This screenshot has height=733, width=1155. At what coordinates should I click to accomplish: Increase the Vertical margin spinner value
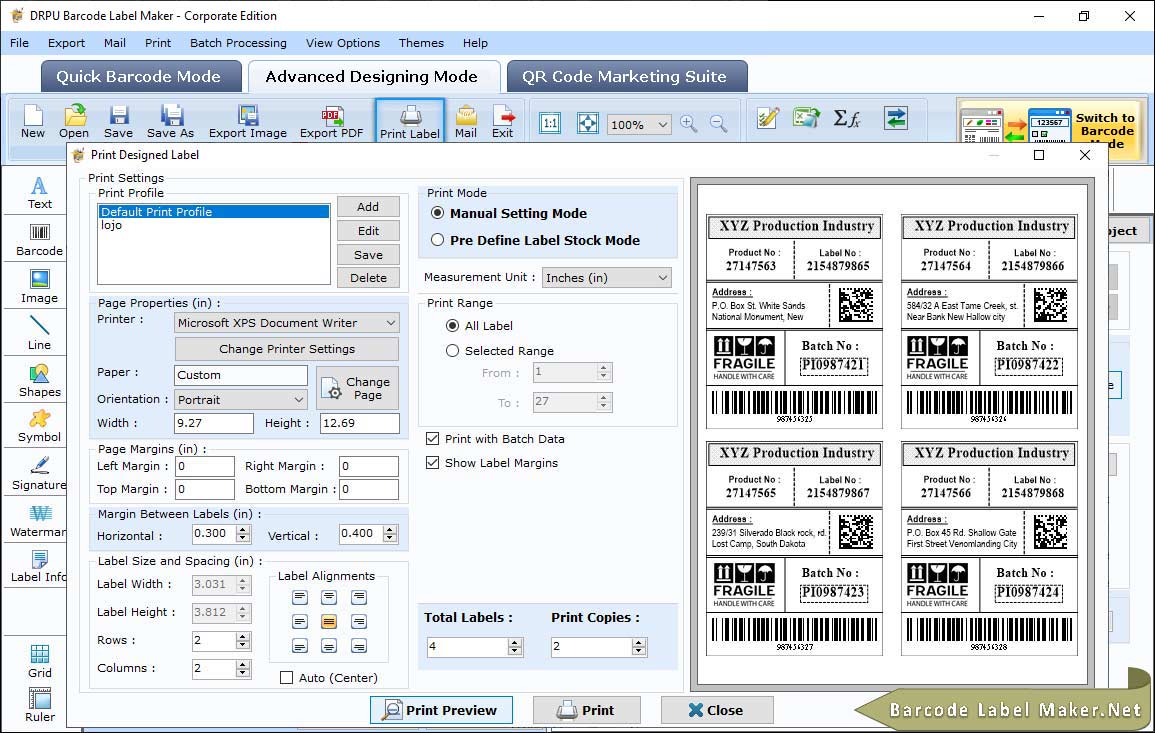(390, 529)
